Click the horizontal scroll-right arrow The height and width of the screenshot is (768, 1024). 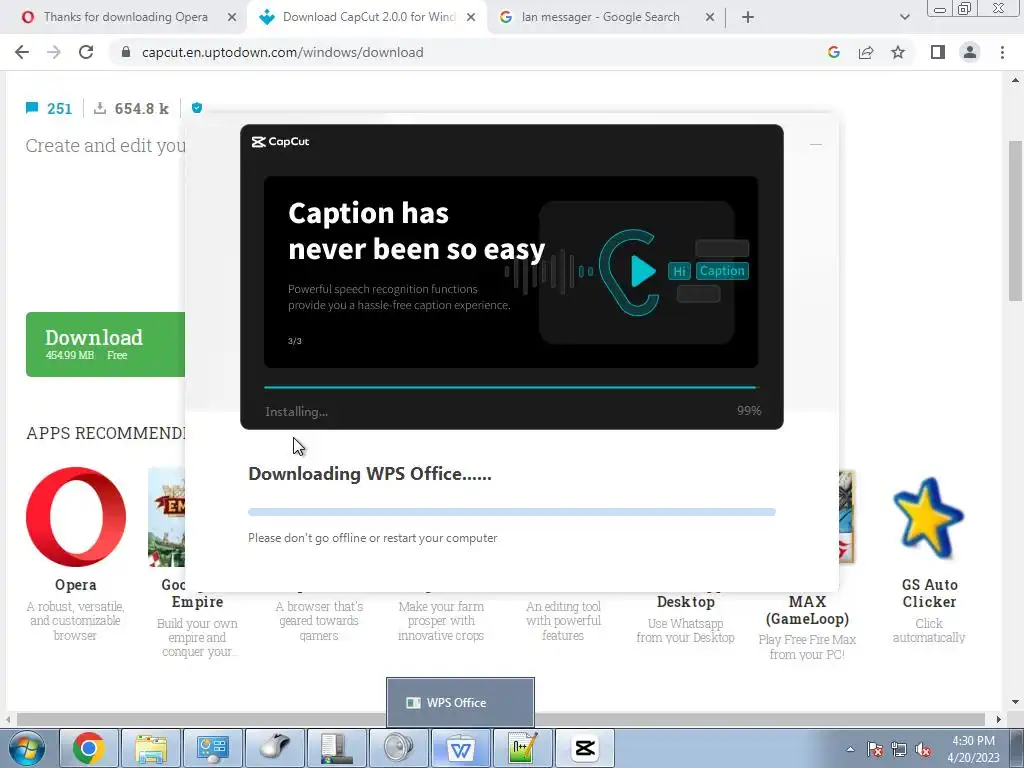(997, 719)
